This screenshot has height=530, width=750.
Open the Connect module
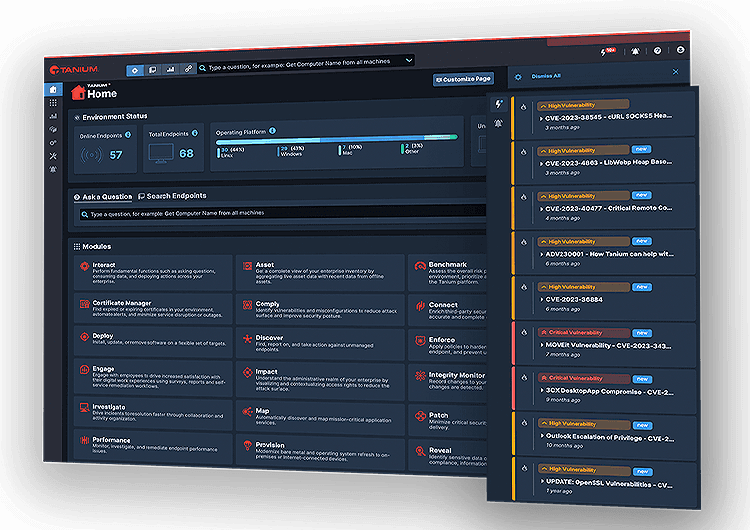[x=448, y=310]
